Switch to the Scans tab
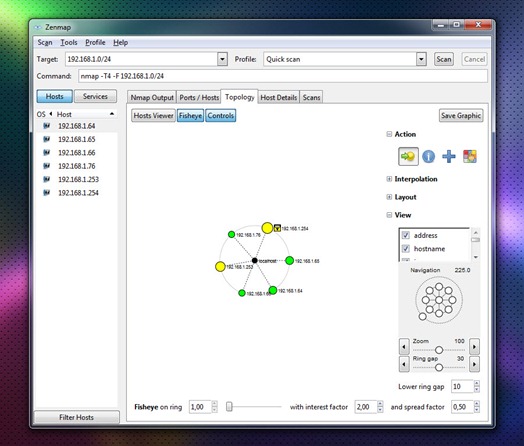The width and height of the screenshot is (524, 446). pos(311,98)
